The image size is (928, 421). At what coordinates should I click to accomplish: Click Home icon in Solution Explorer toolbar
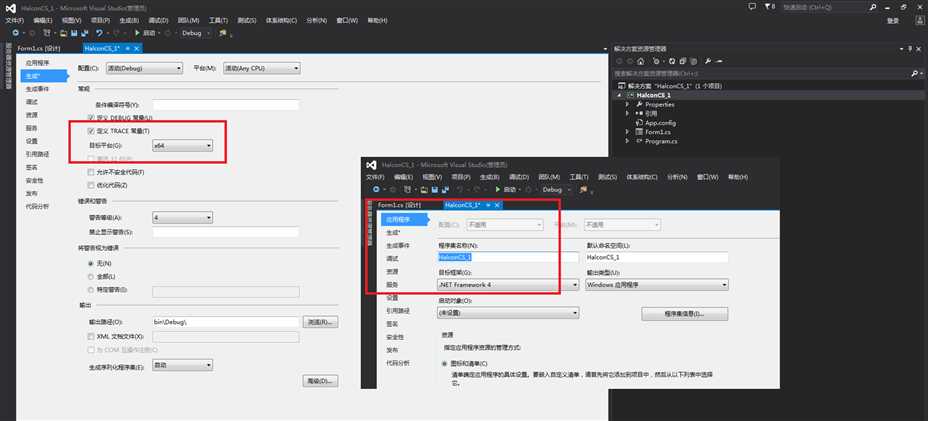pyautogui.click(x=640, y=61)
